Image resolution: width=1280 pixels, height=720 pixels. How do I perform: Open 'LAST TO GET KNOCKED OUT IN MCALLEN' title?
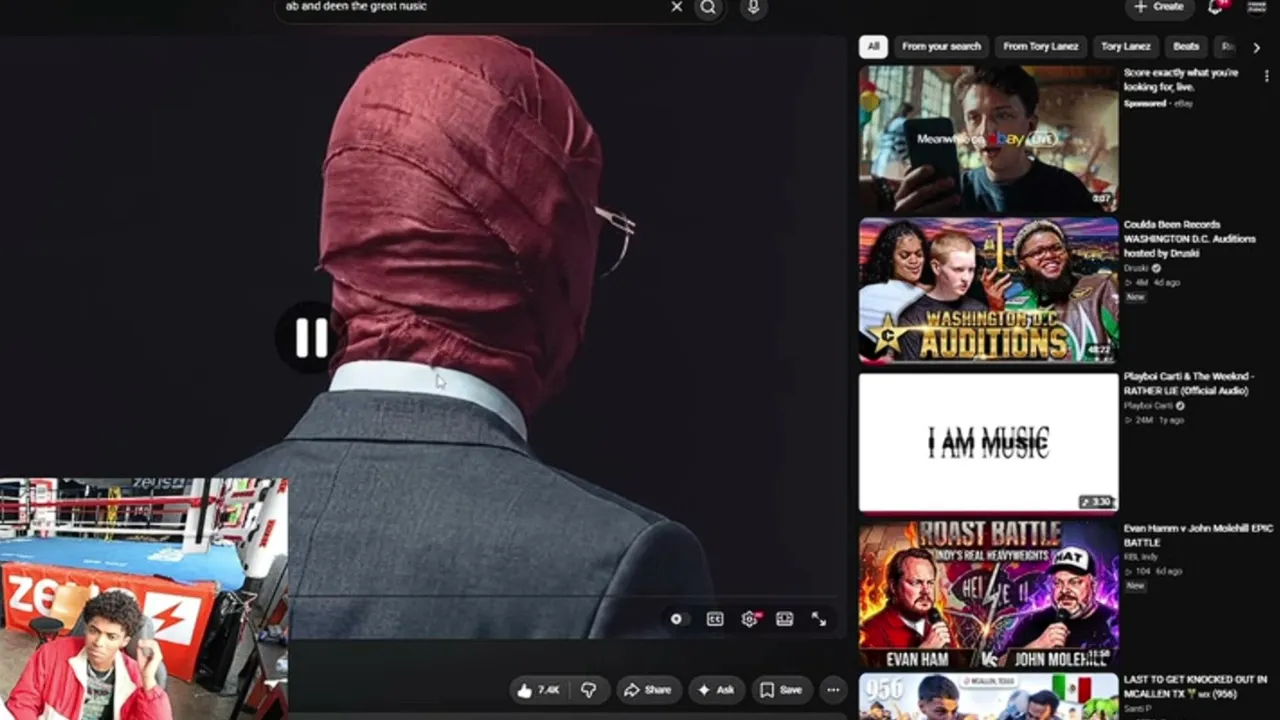(1195, 686)
